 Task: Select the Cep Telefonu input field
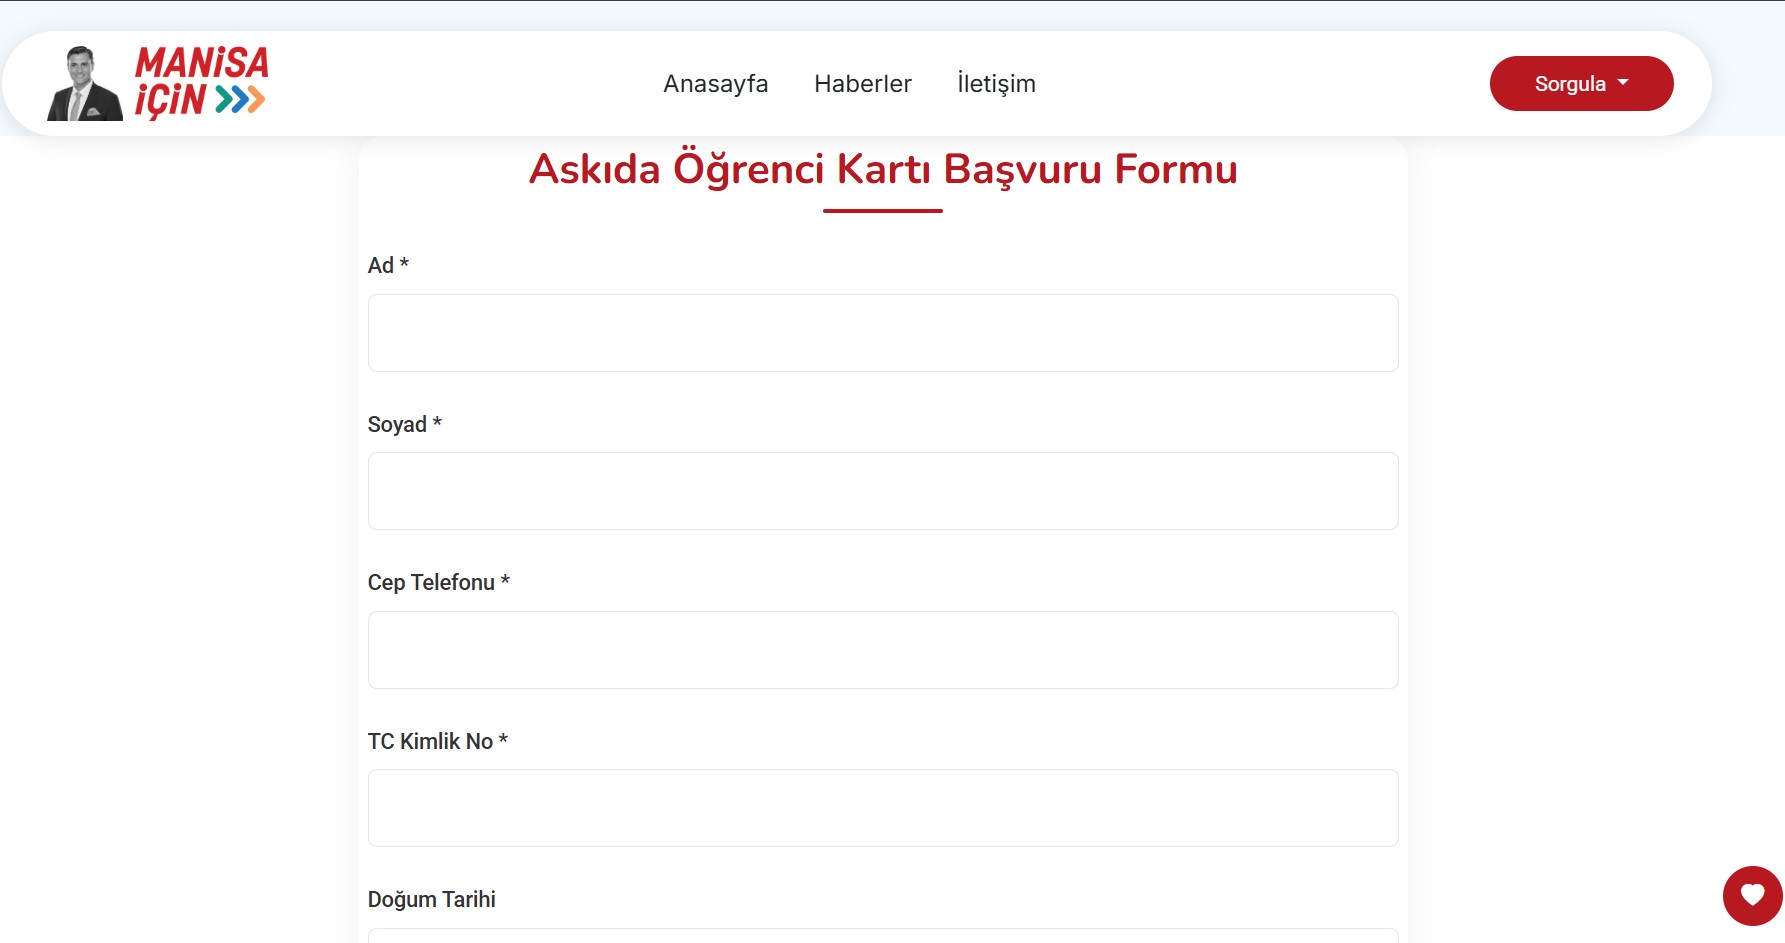[x=882, y=650]
